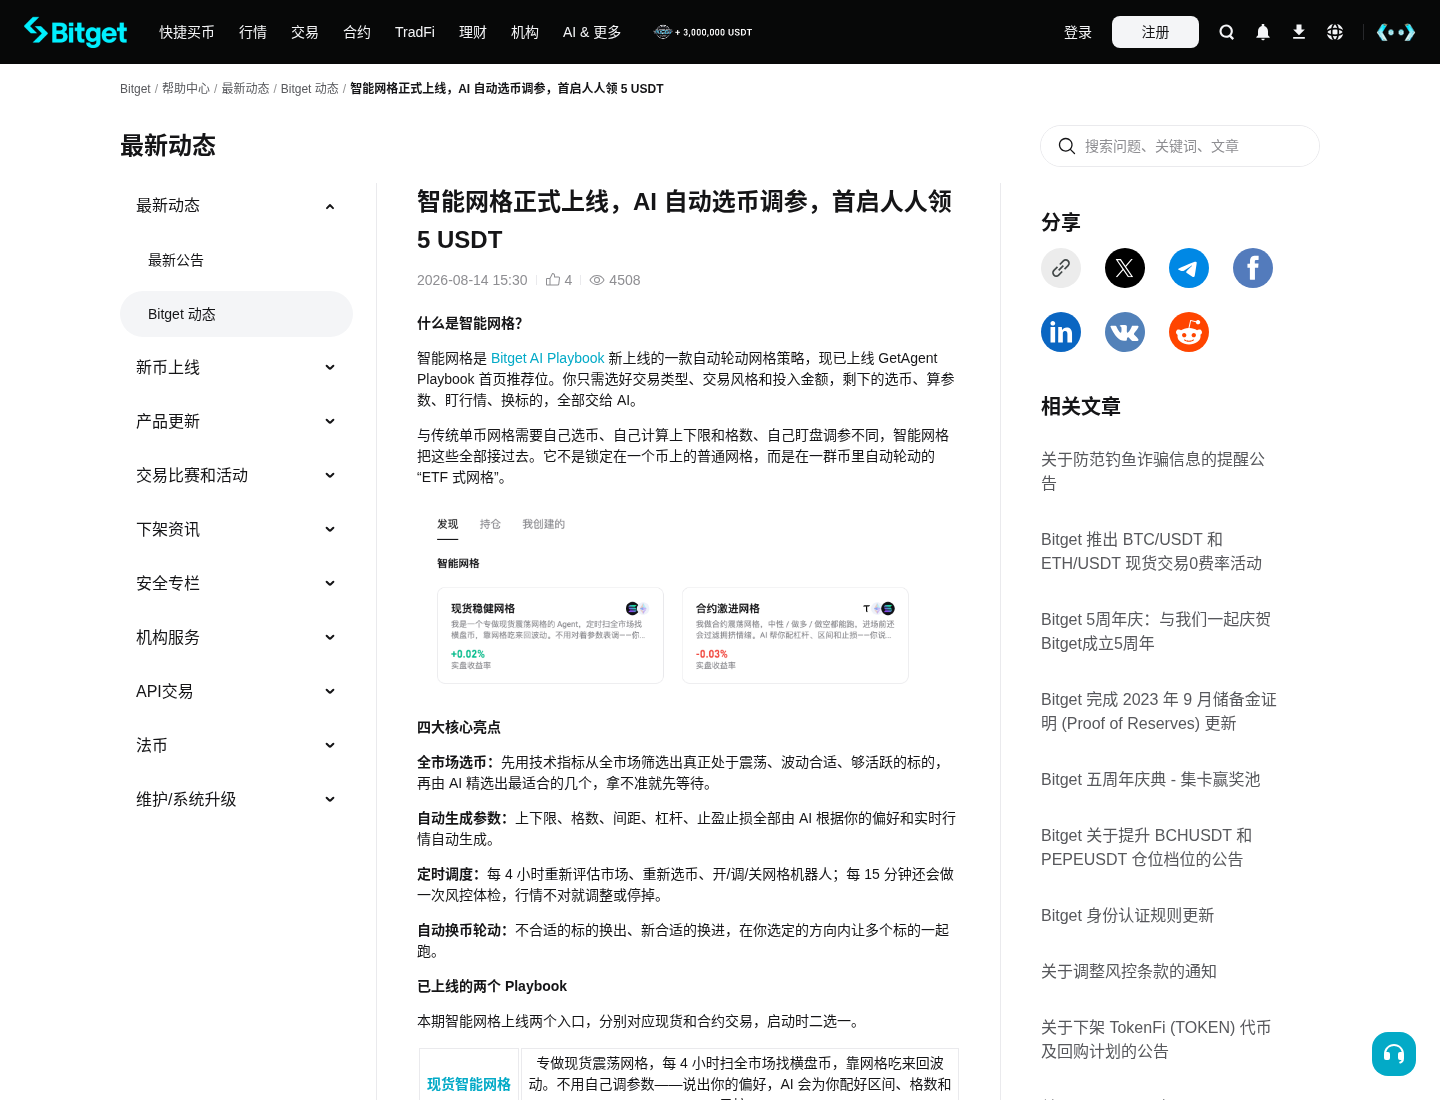Viewport: 1440px width, 1100px height.
Task: Expand the 下架资讯 section
Action: (x=330, y=529)
